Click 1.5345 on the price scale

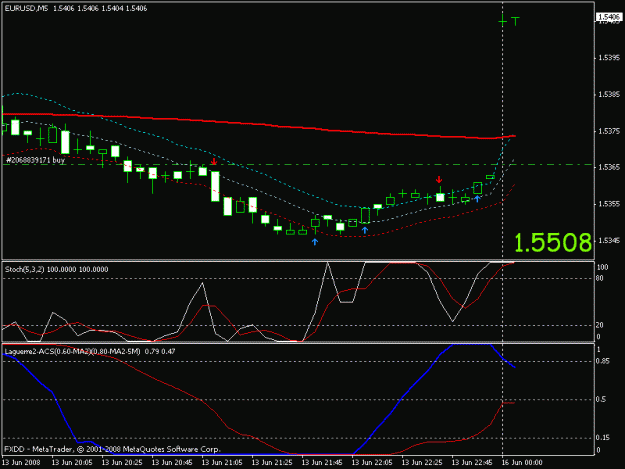click(609, 241)
